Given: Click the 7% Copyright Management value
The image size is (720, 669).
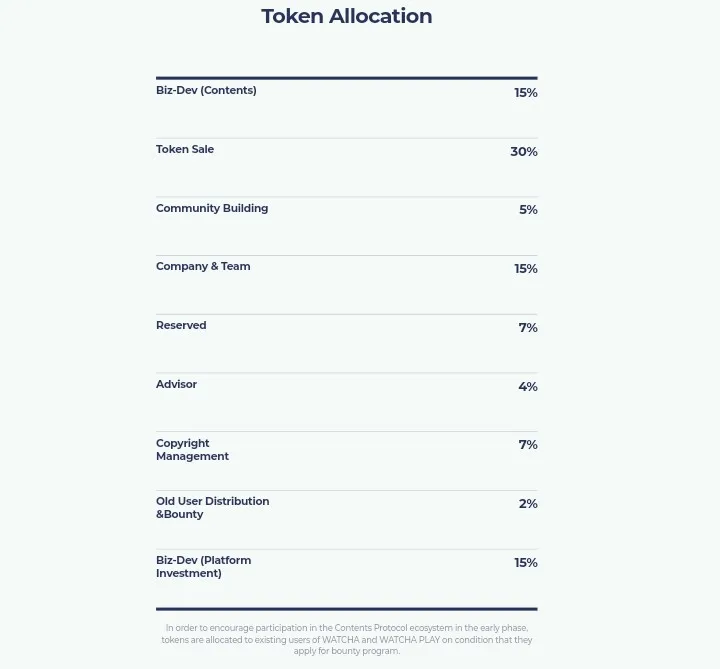Looking at the screenshot, I should coord(528,445).
